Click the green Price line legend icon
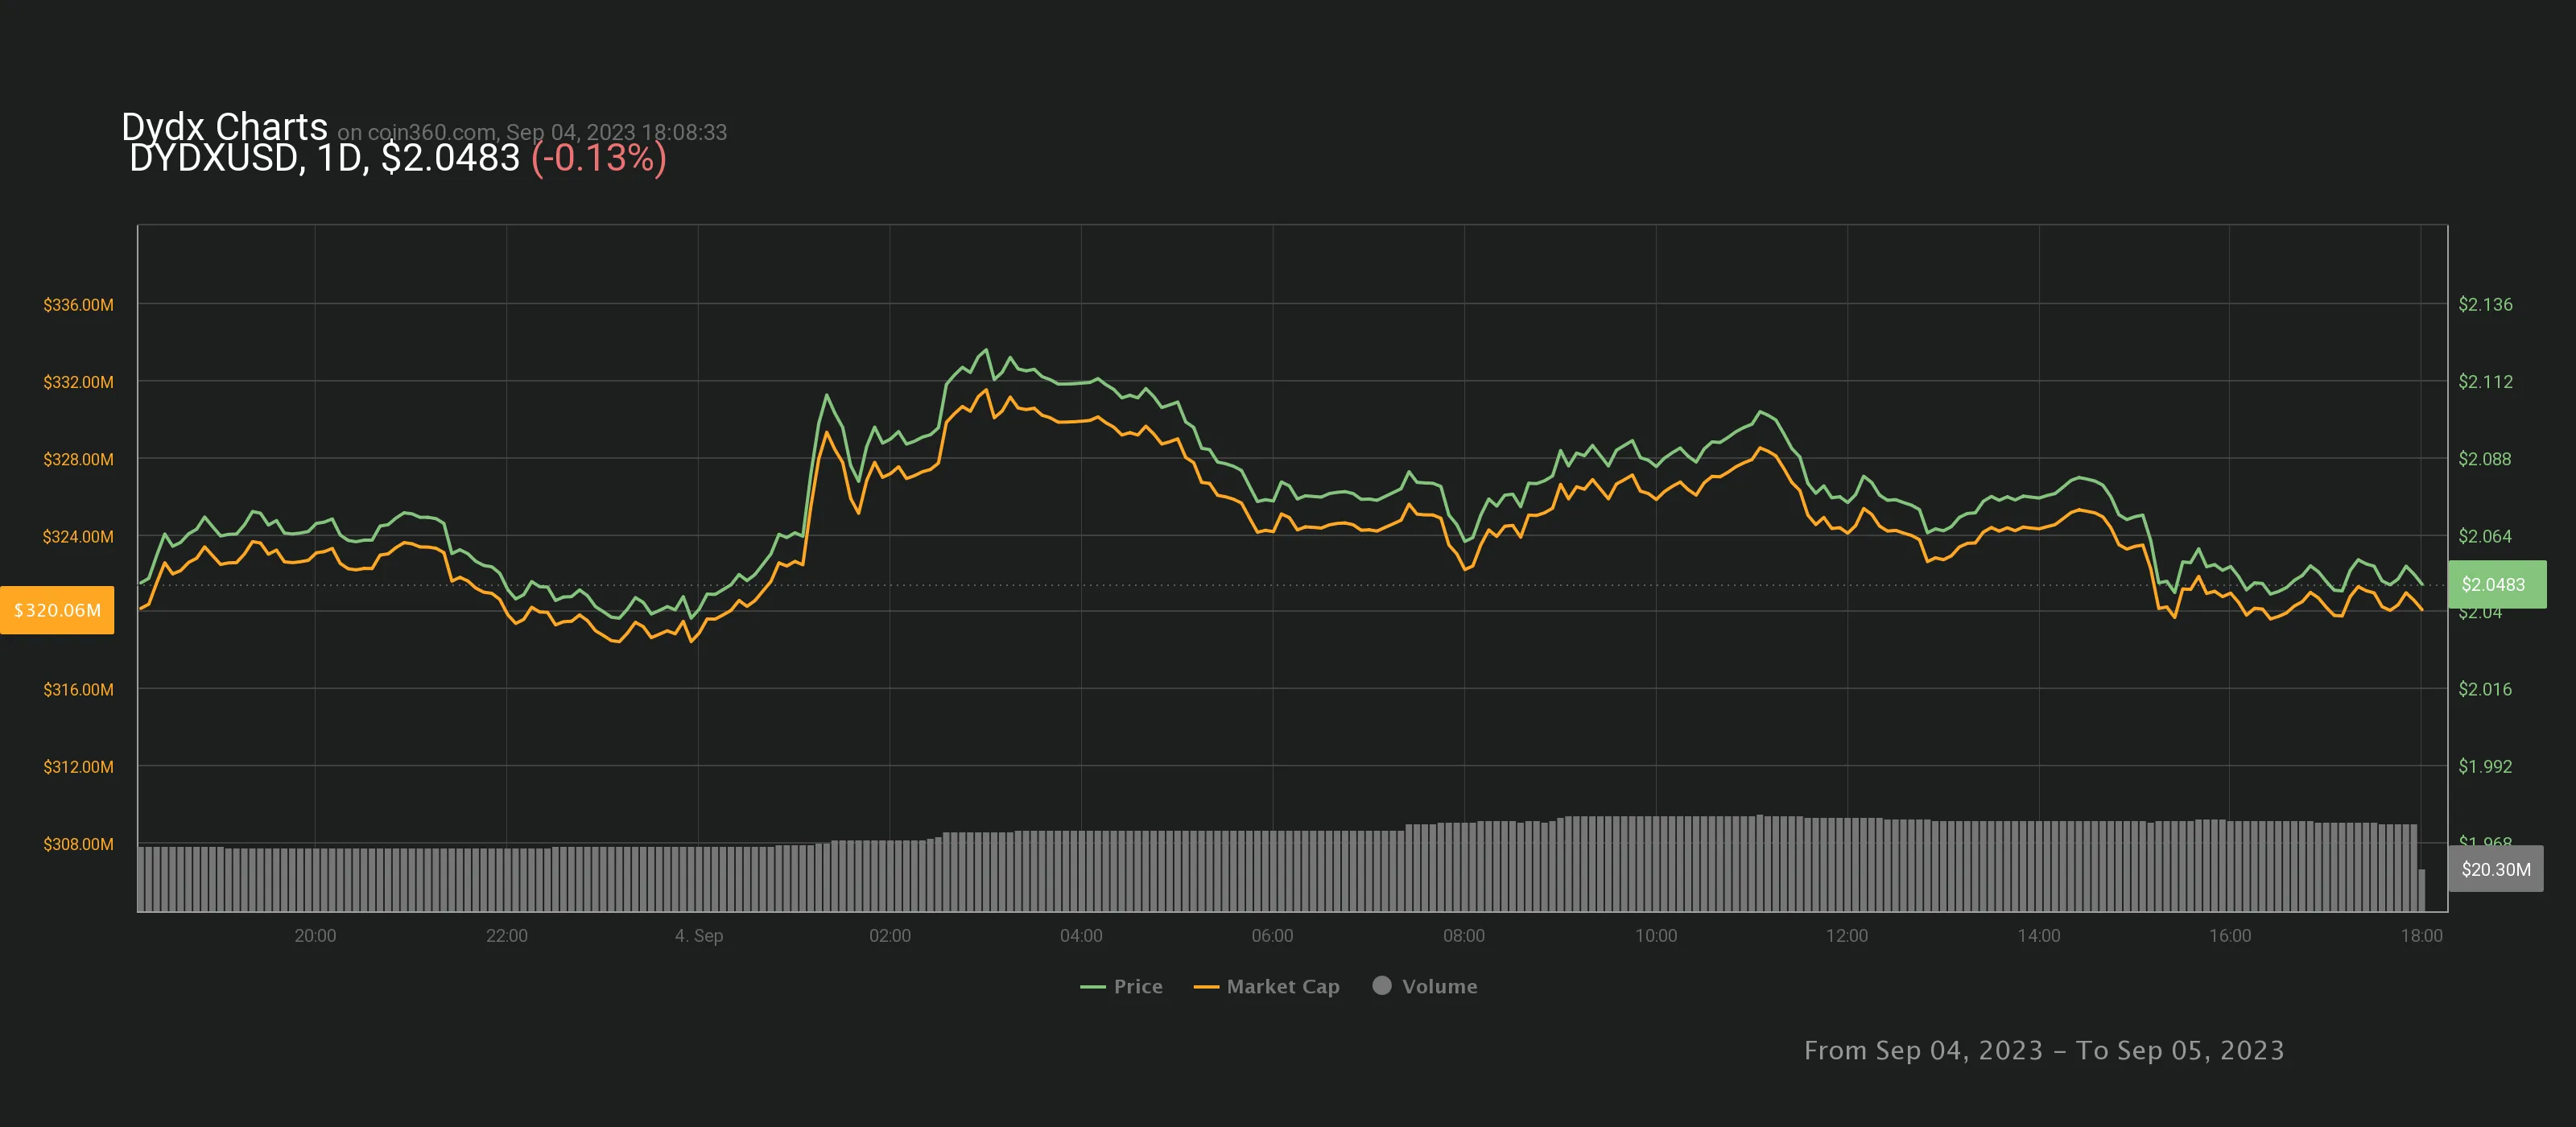This screenshot has height=1127, width=2576. click(x=1092, y=987)
